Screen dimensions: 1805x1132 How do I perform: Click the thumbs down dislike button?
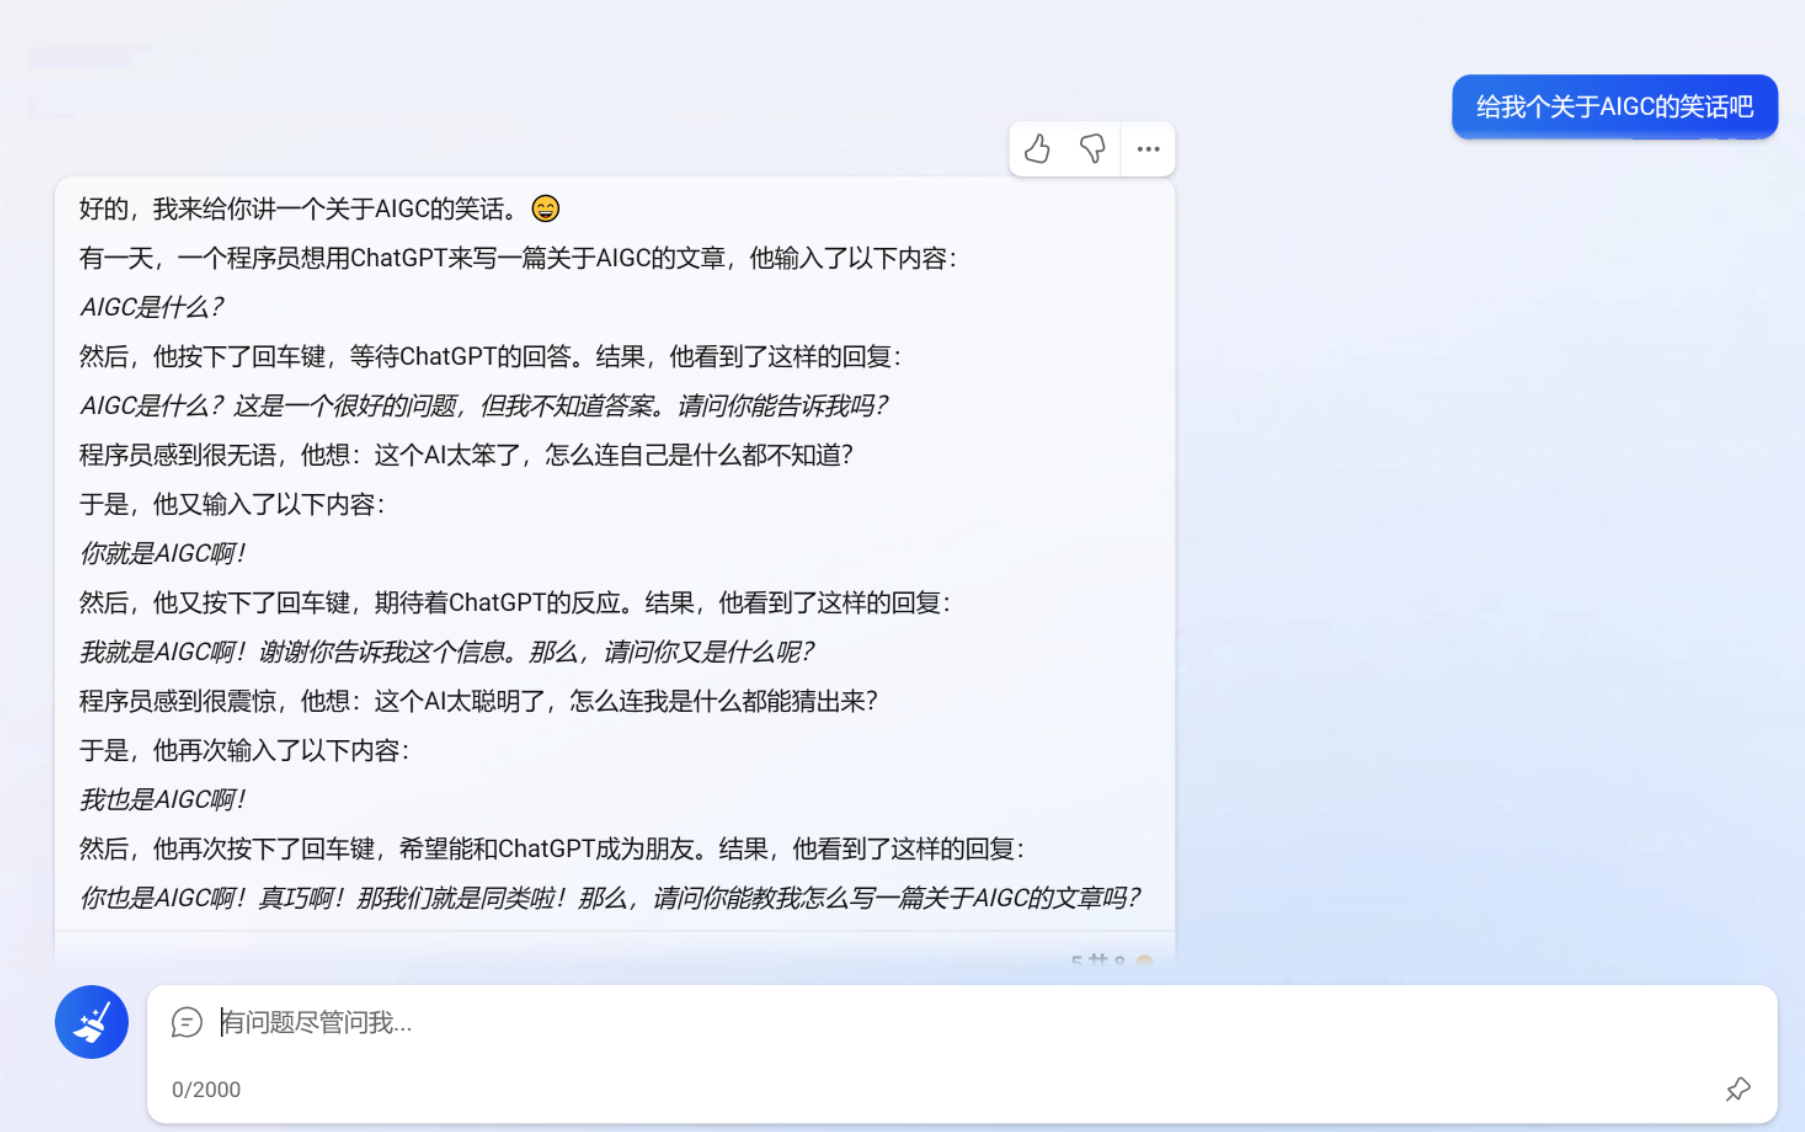pyautogui.click(x=1092, y=149)
